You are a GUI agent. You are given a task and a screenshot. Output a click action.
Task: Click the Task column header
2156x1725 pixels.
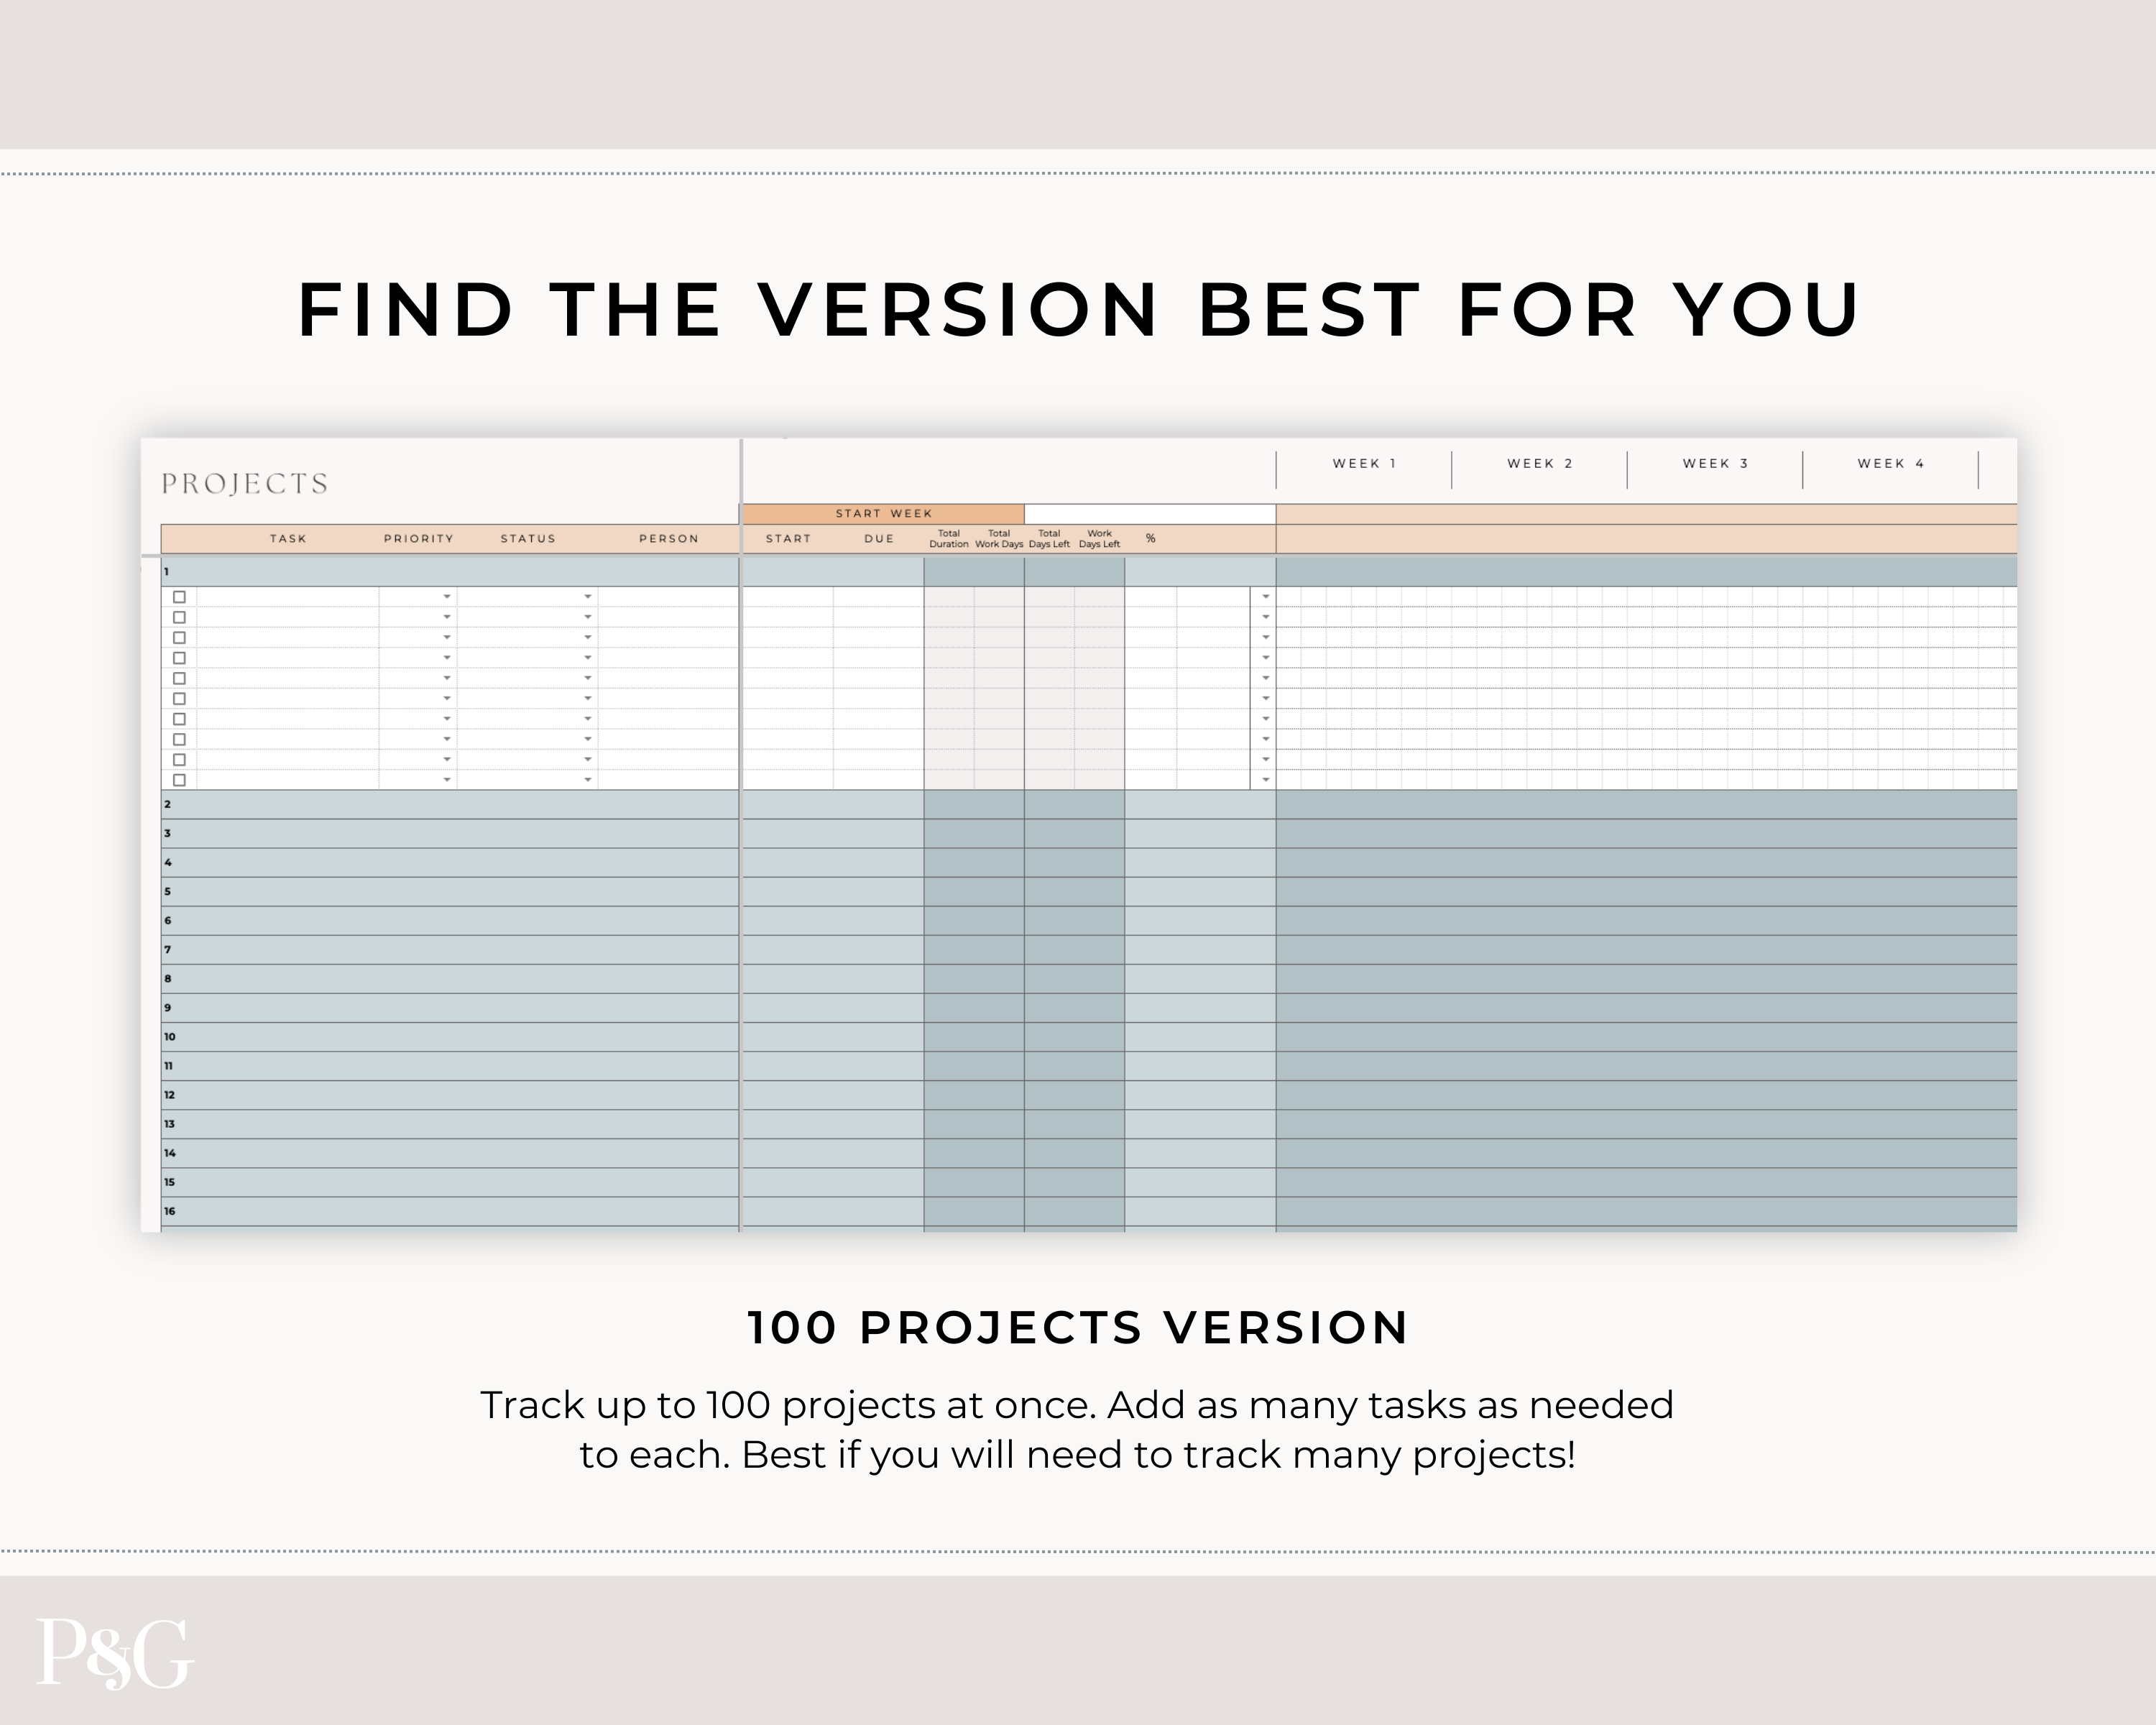pos(288,539)
